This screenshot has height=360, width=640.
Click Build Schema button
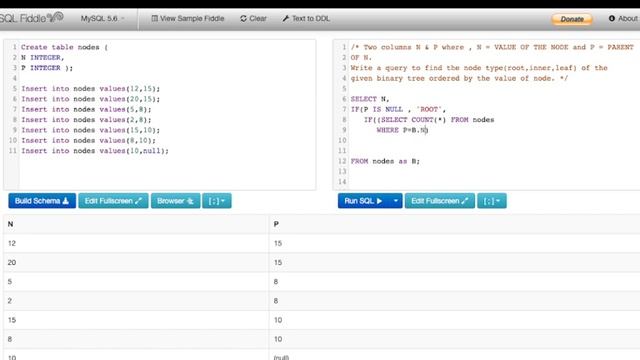(42, 201)
